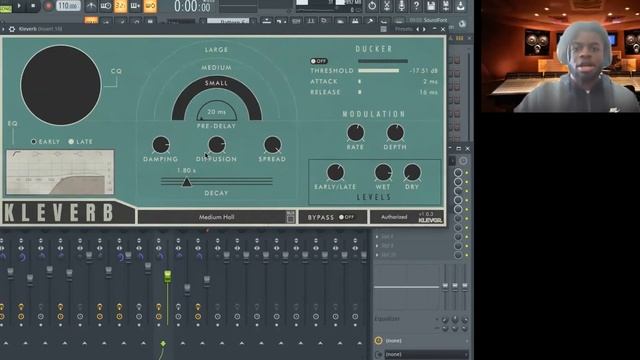Image resolution: width=640 pixels, height=360 pixels.
Task: Click the render export icon next to save
Action: 446,6
